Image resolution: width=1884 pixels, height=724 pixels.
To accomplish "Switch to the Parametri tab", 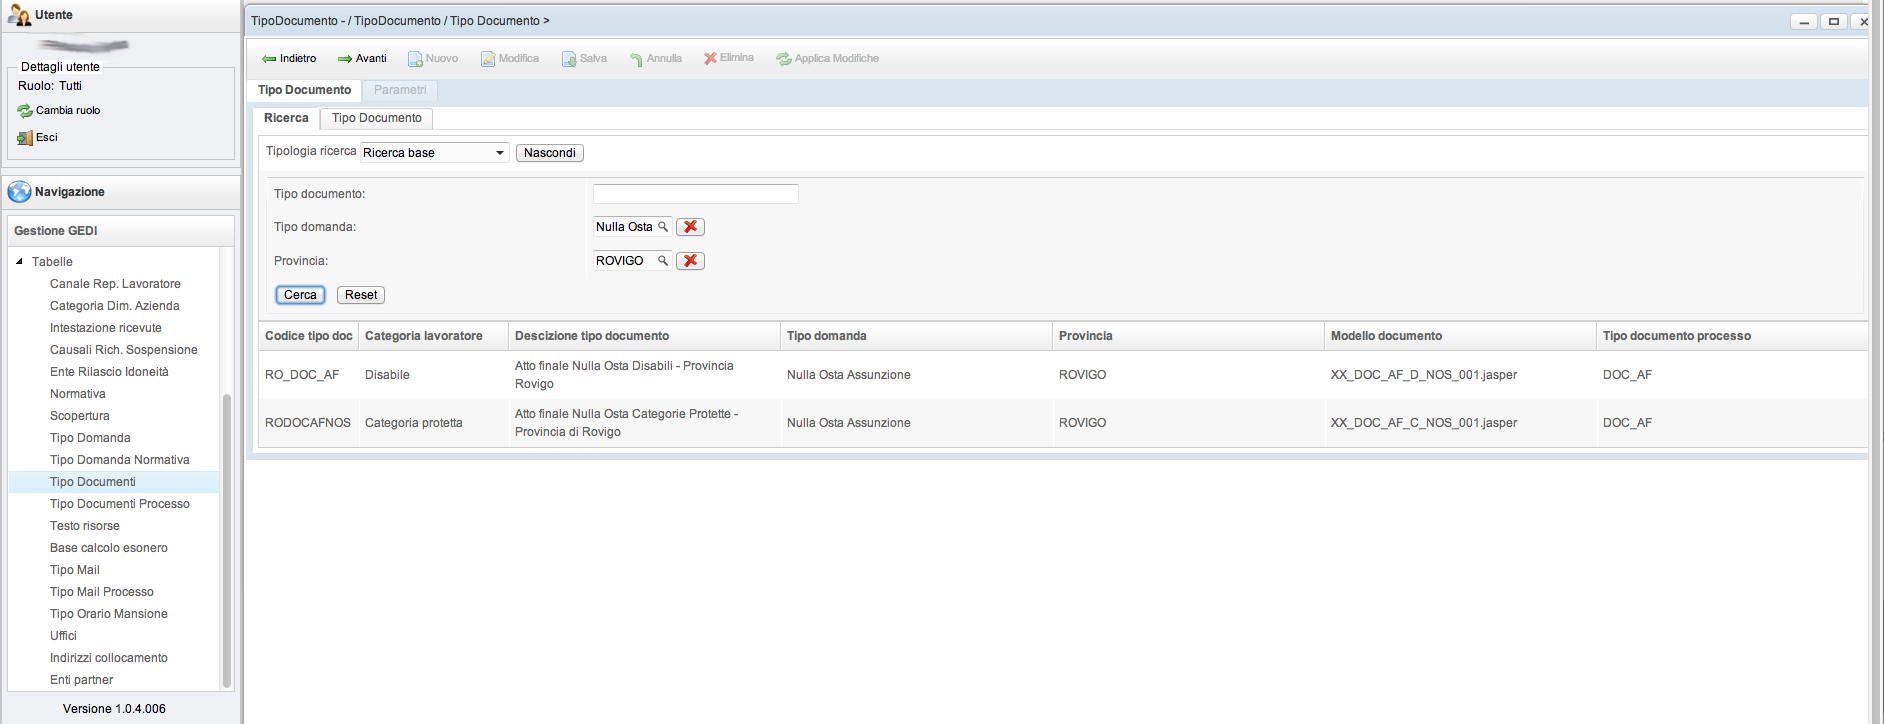I will pos(400,90).
